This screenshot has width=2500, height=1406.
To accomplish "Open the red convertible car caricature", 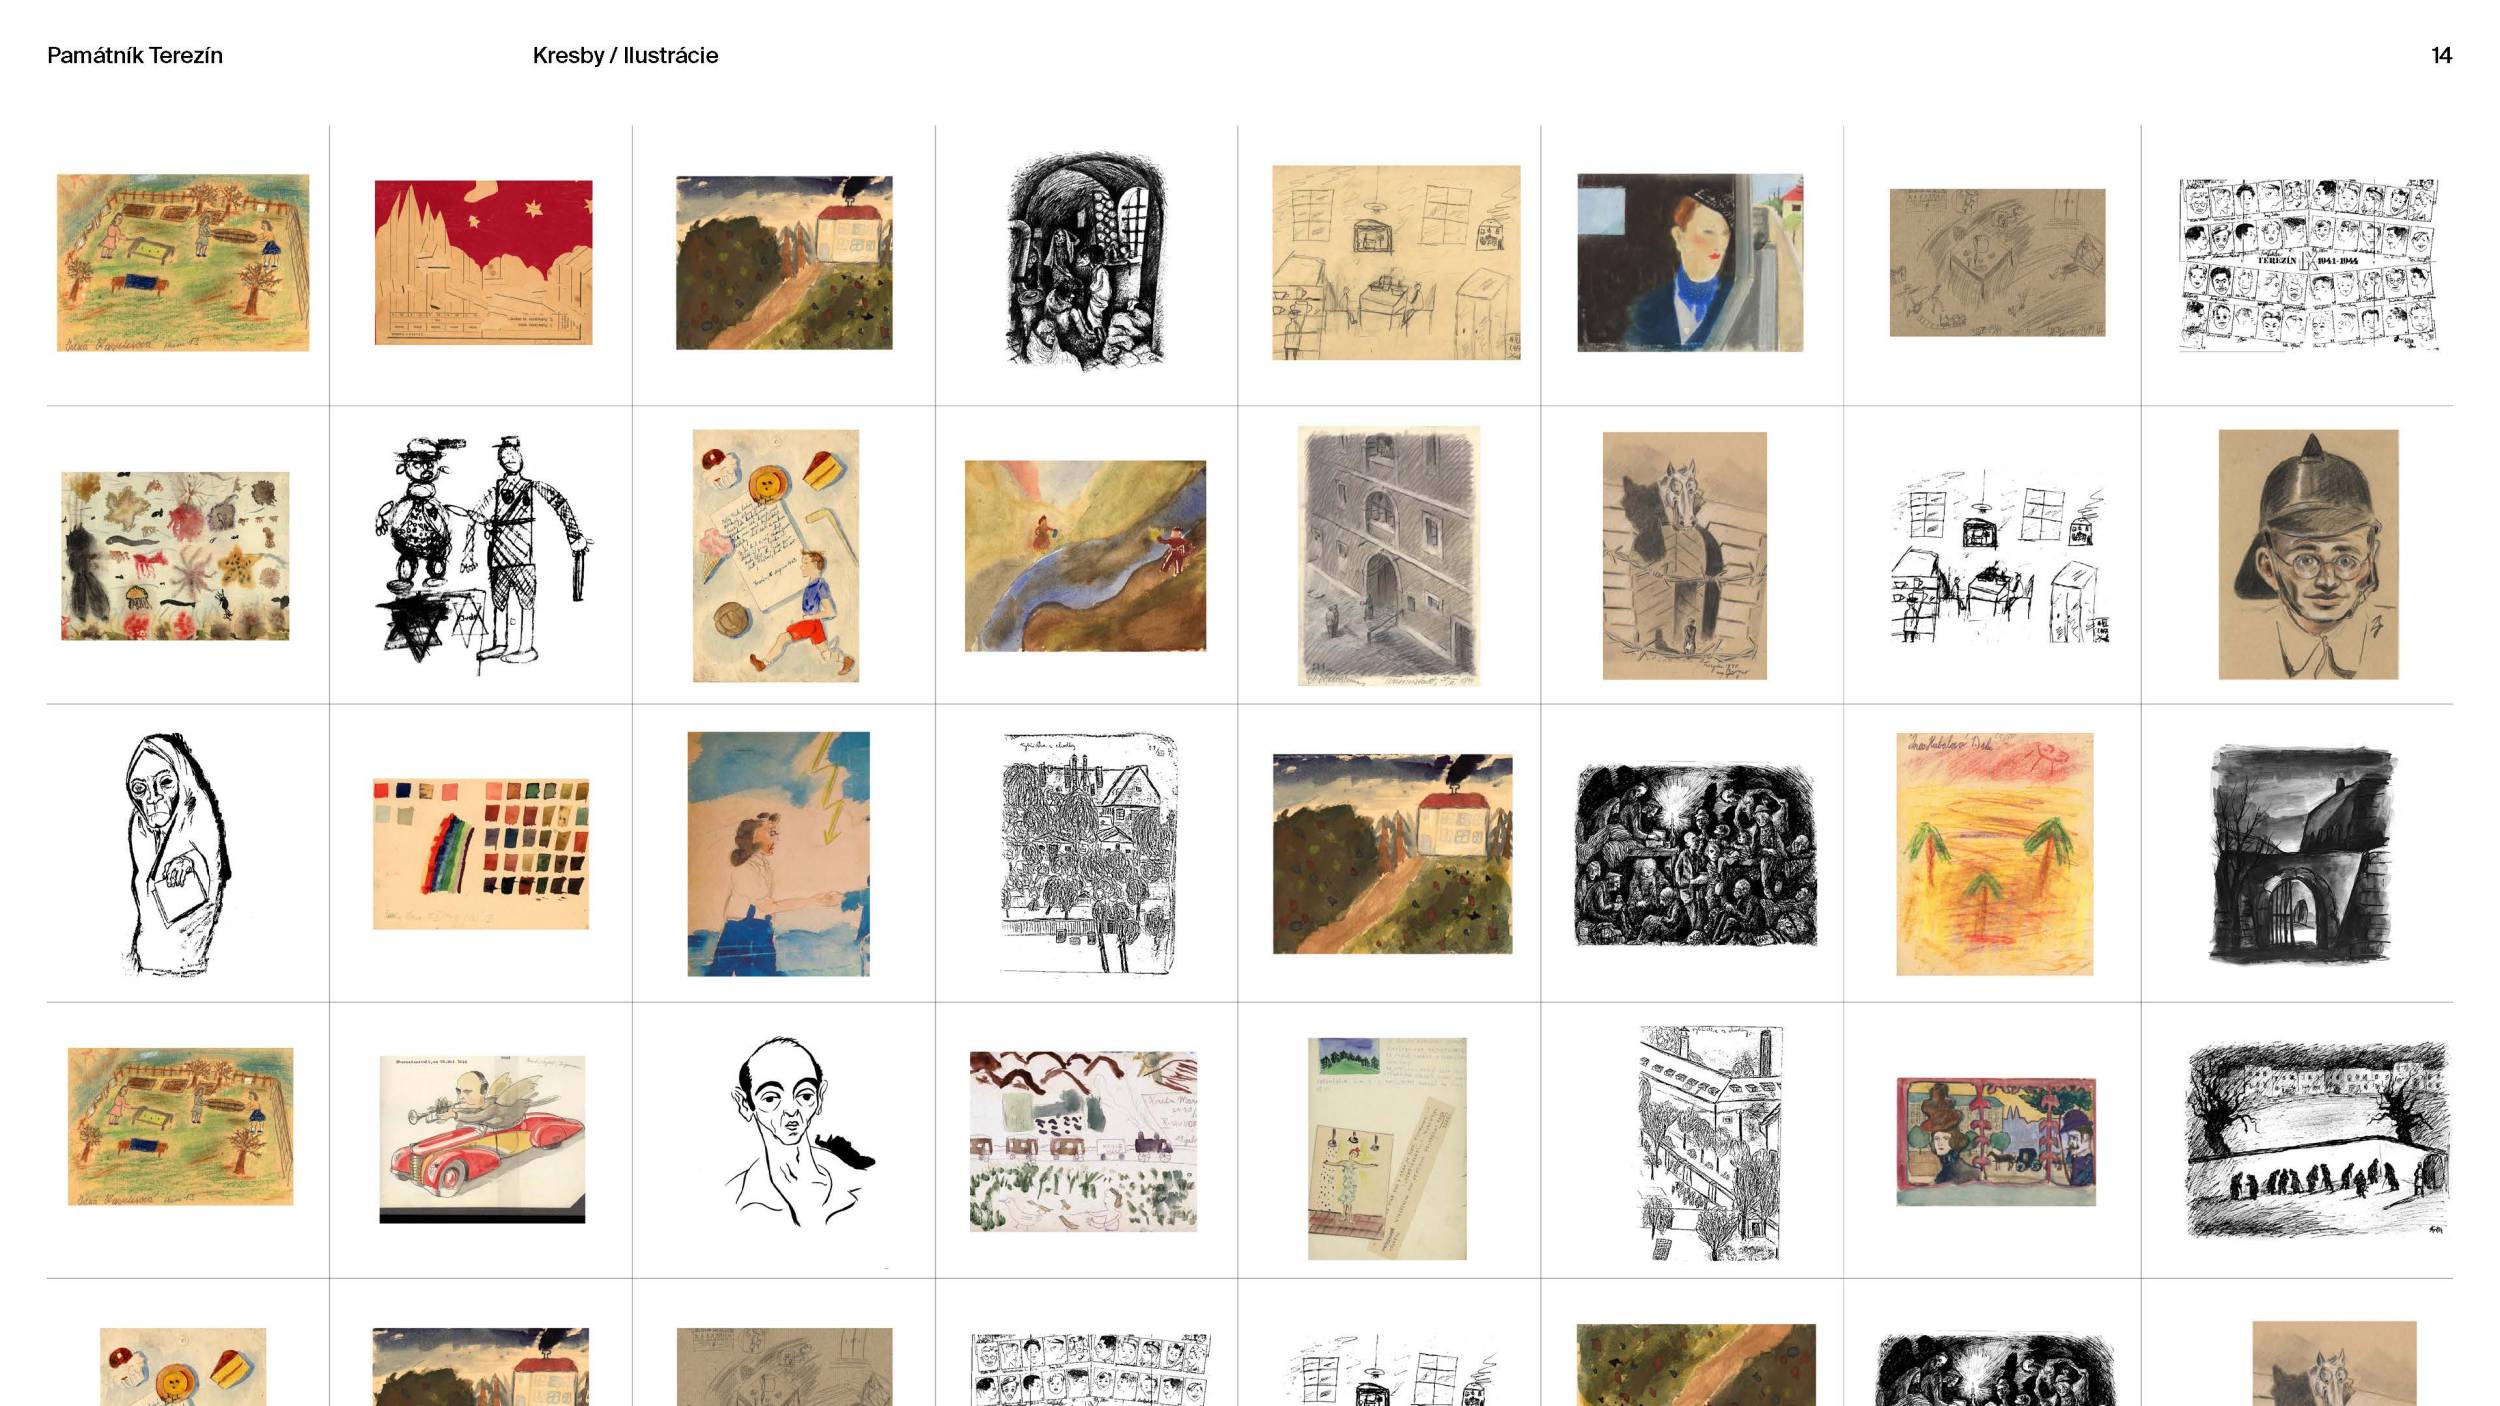I will tap(482, 1139).
